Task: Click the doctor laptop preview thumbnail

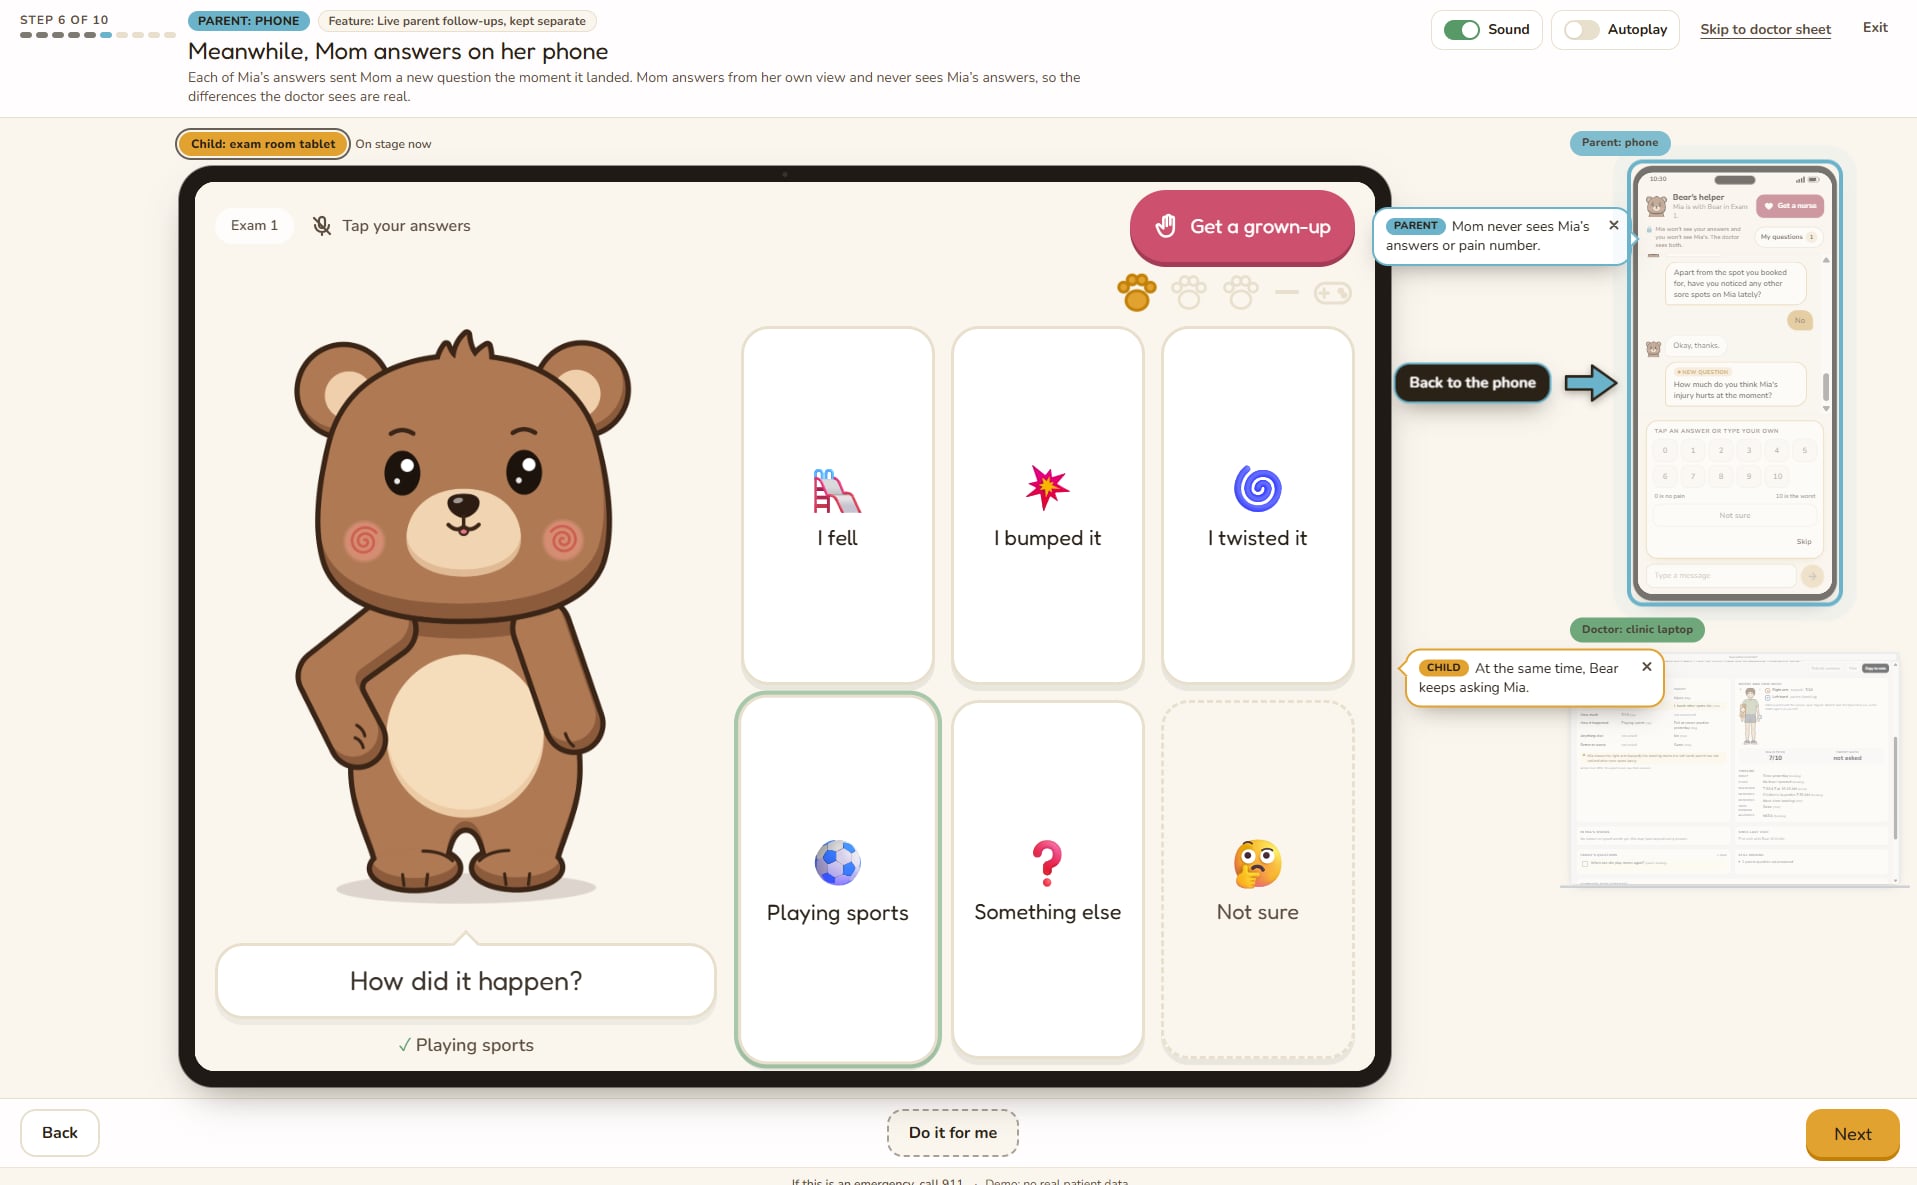Action: pos(1735,769)
